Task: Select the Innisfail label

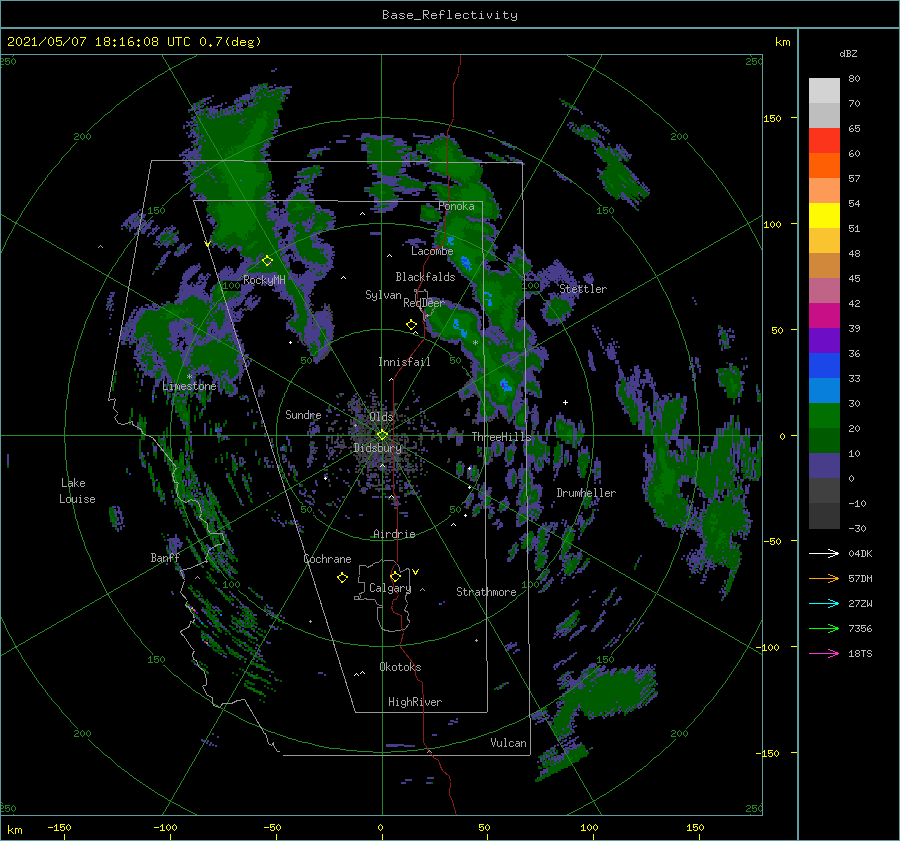Action: tap(404, 362)
